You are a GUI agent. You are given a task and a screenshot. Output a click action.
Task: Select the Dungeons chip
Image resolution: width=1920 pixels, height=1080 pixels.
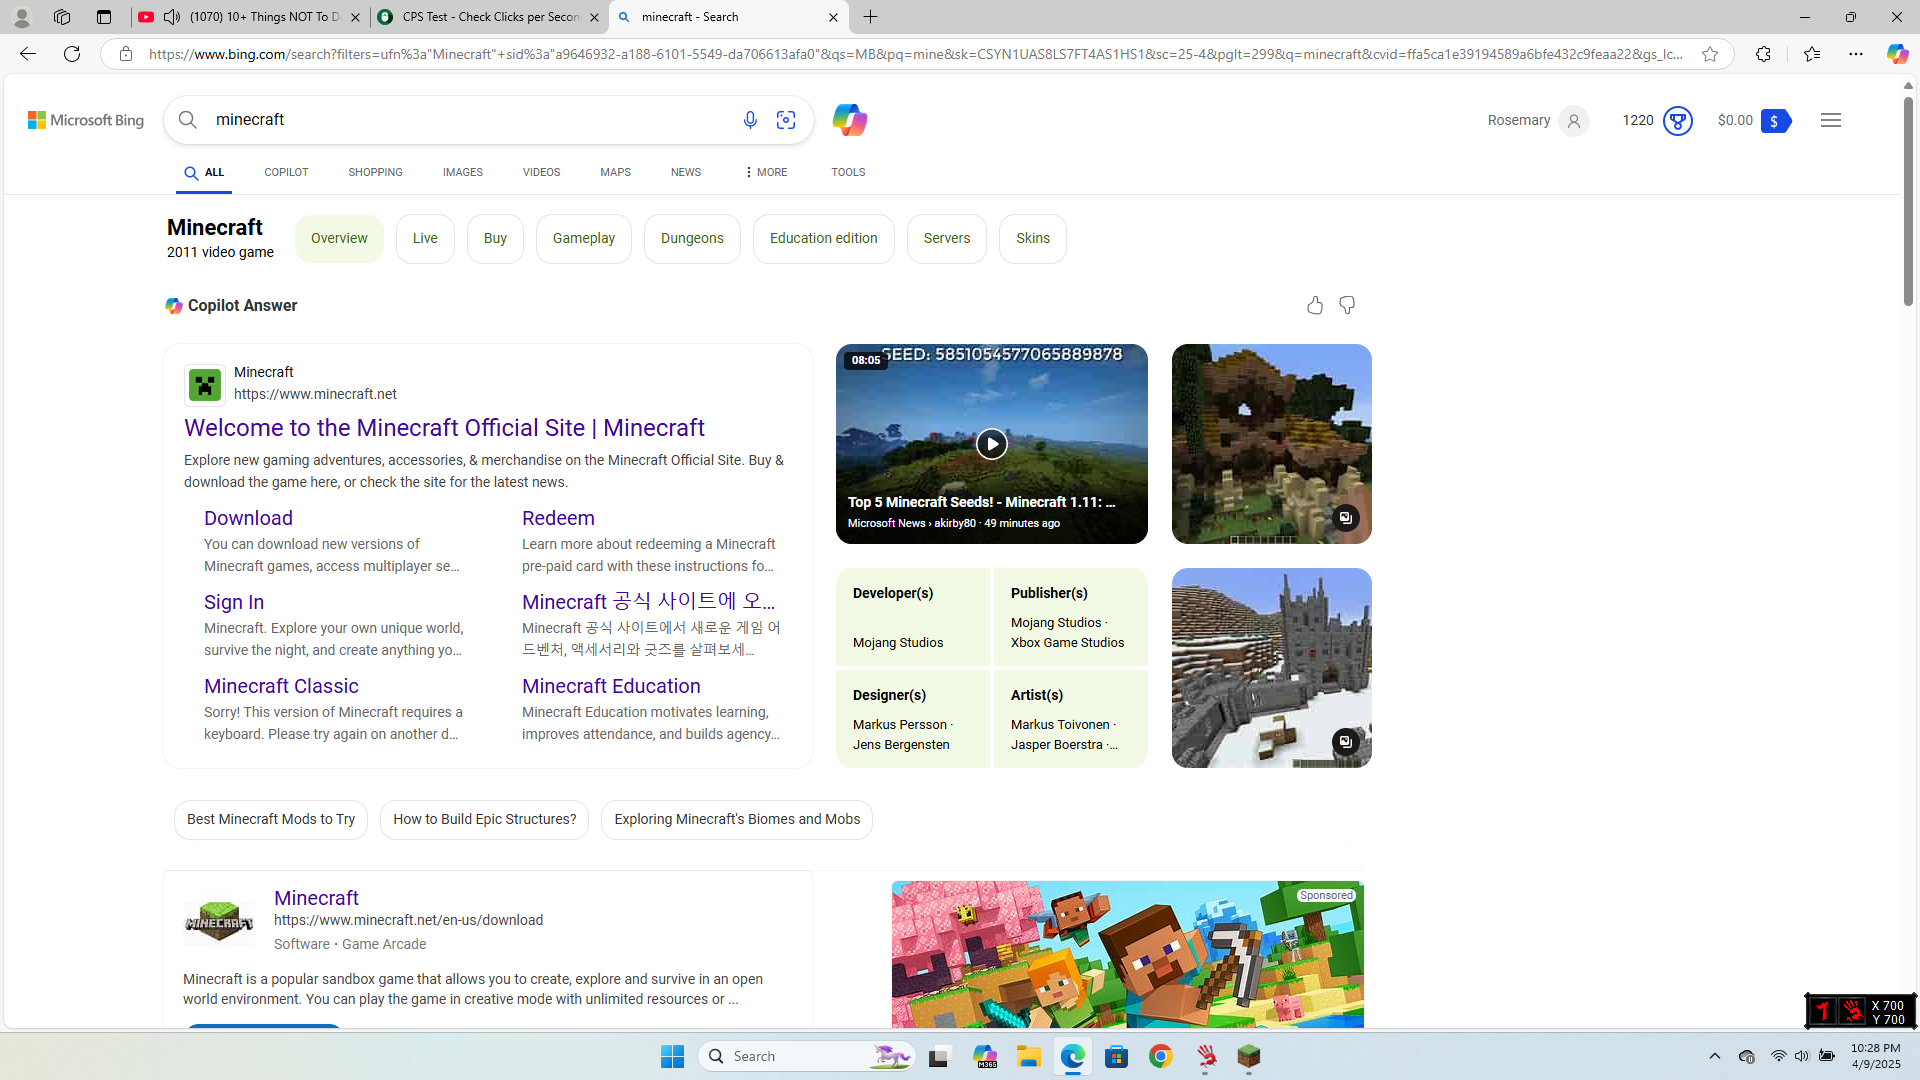pyautogui.click(x=692, y=239)
